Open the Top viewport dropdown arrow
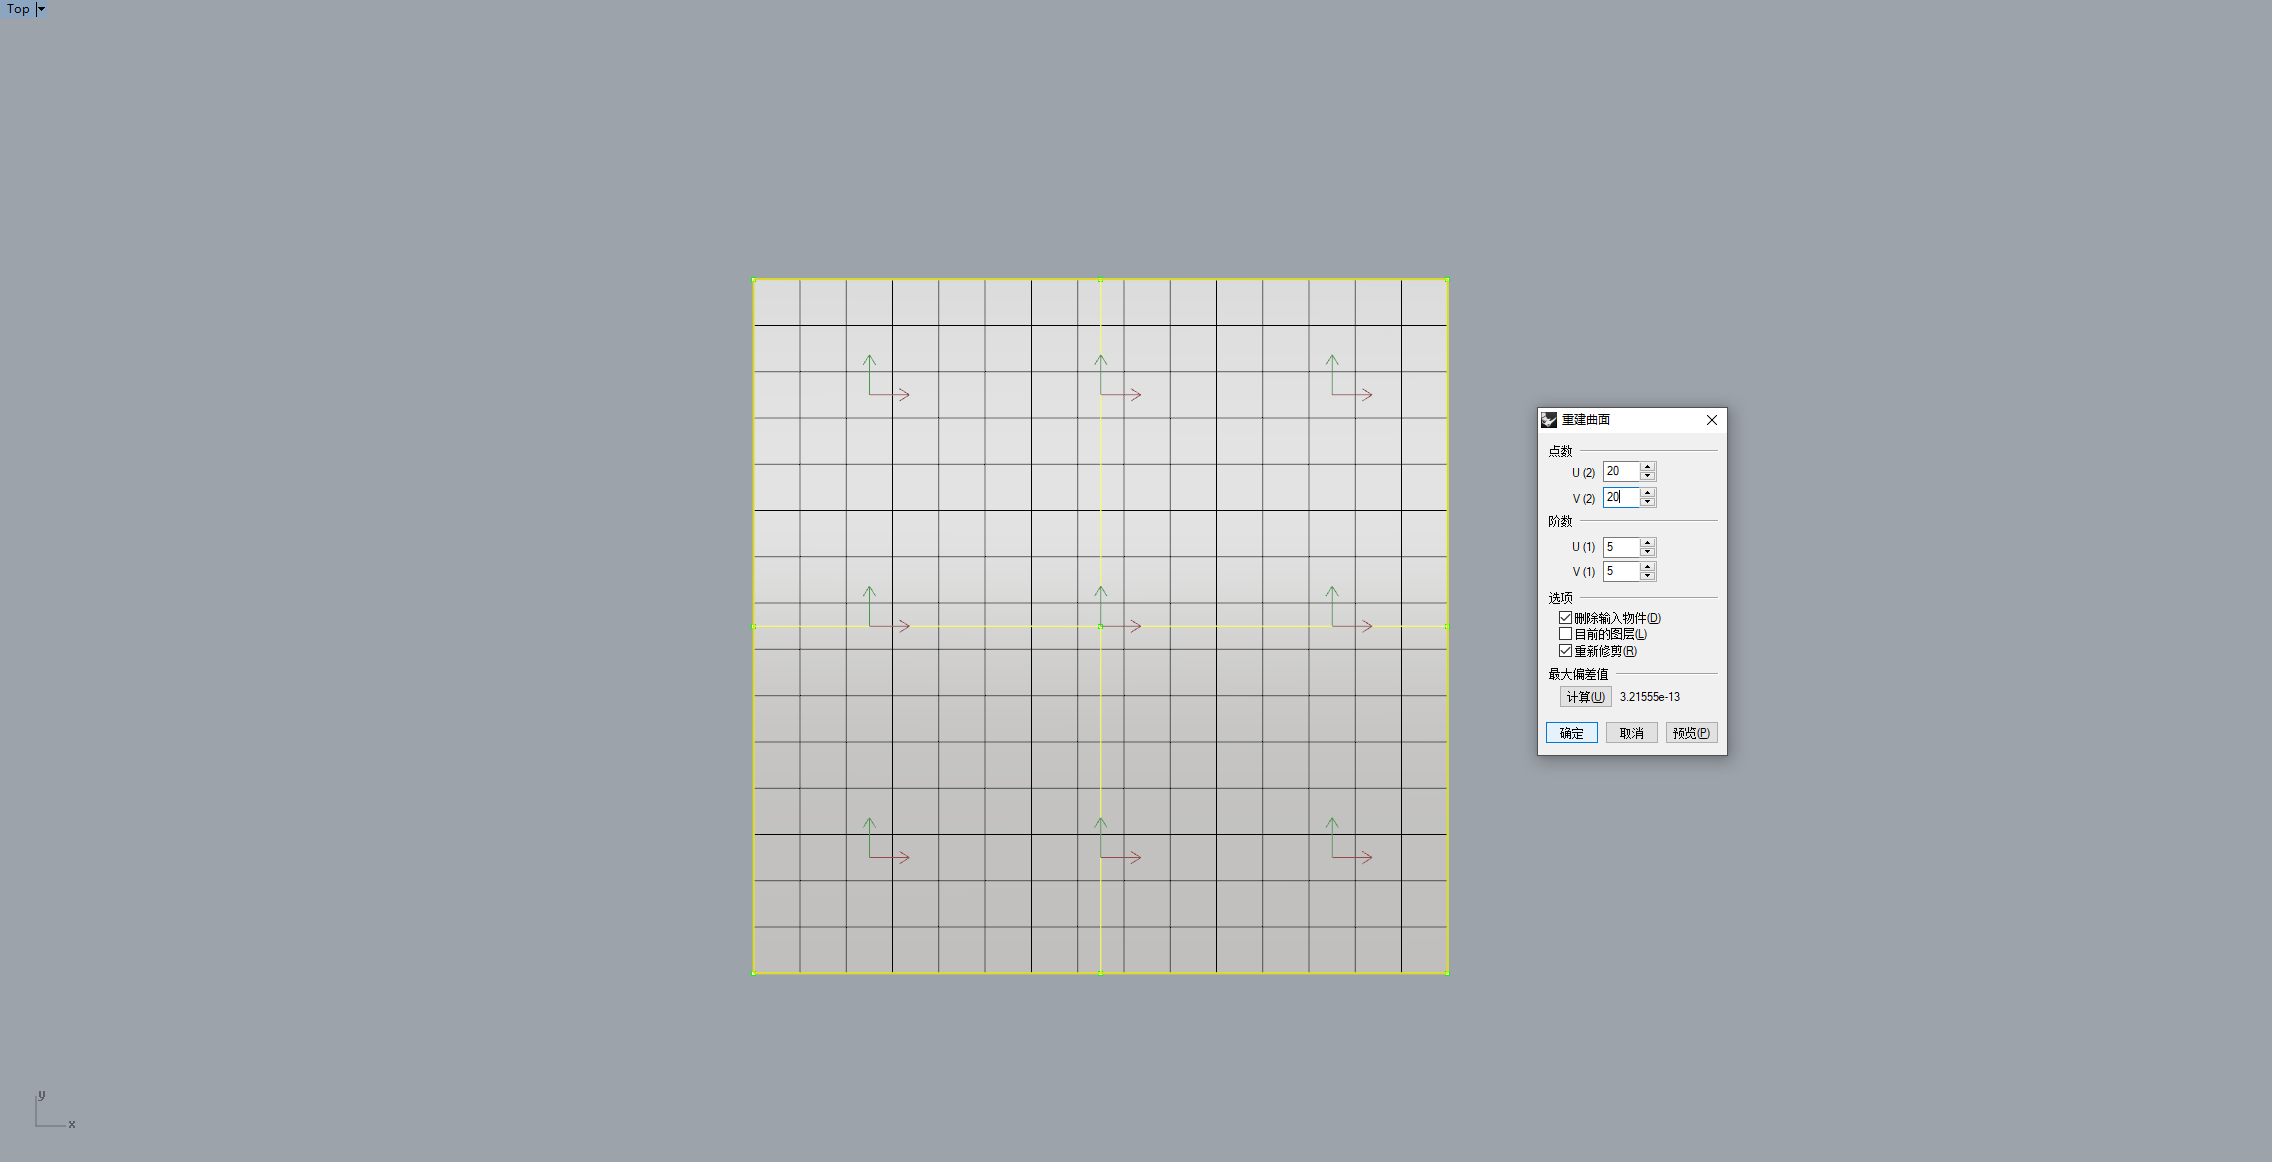Screen dimensions: 2272x1162 41,9
